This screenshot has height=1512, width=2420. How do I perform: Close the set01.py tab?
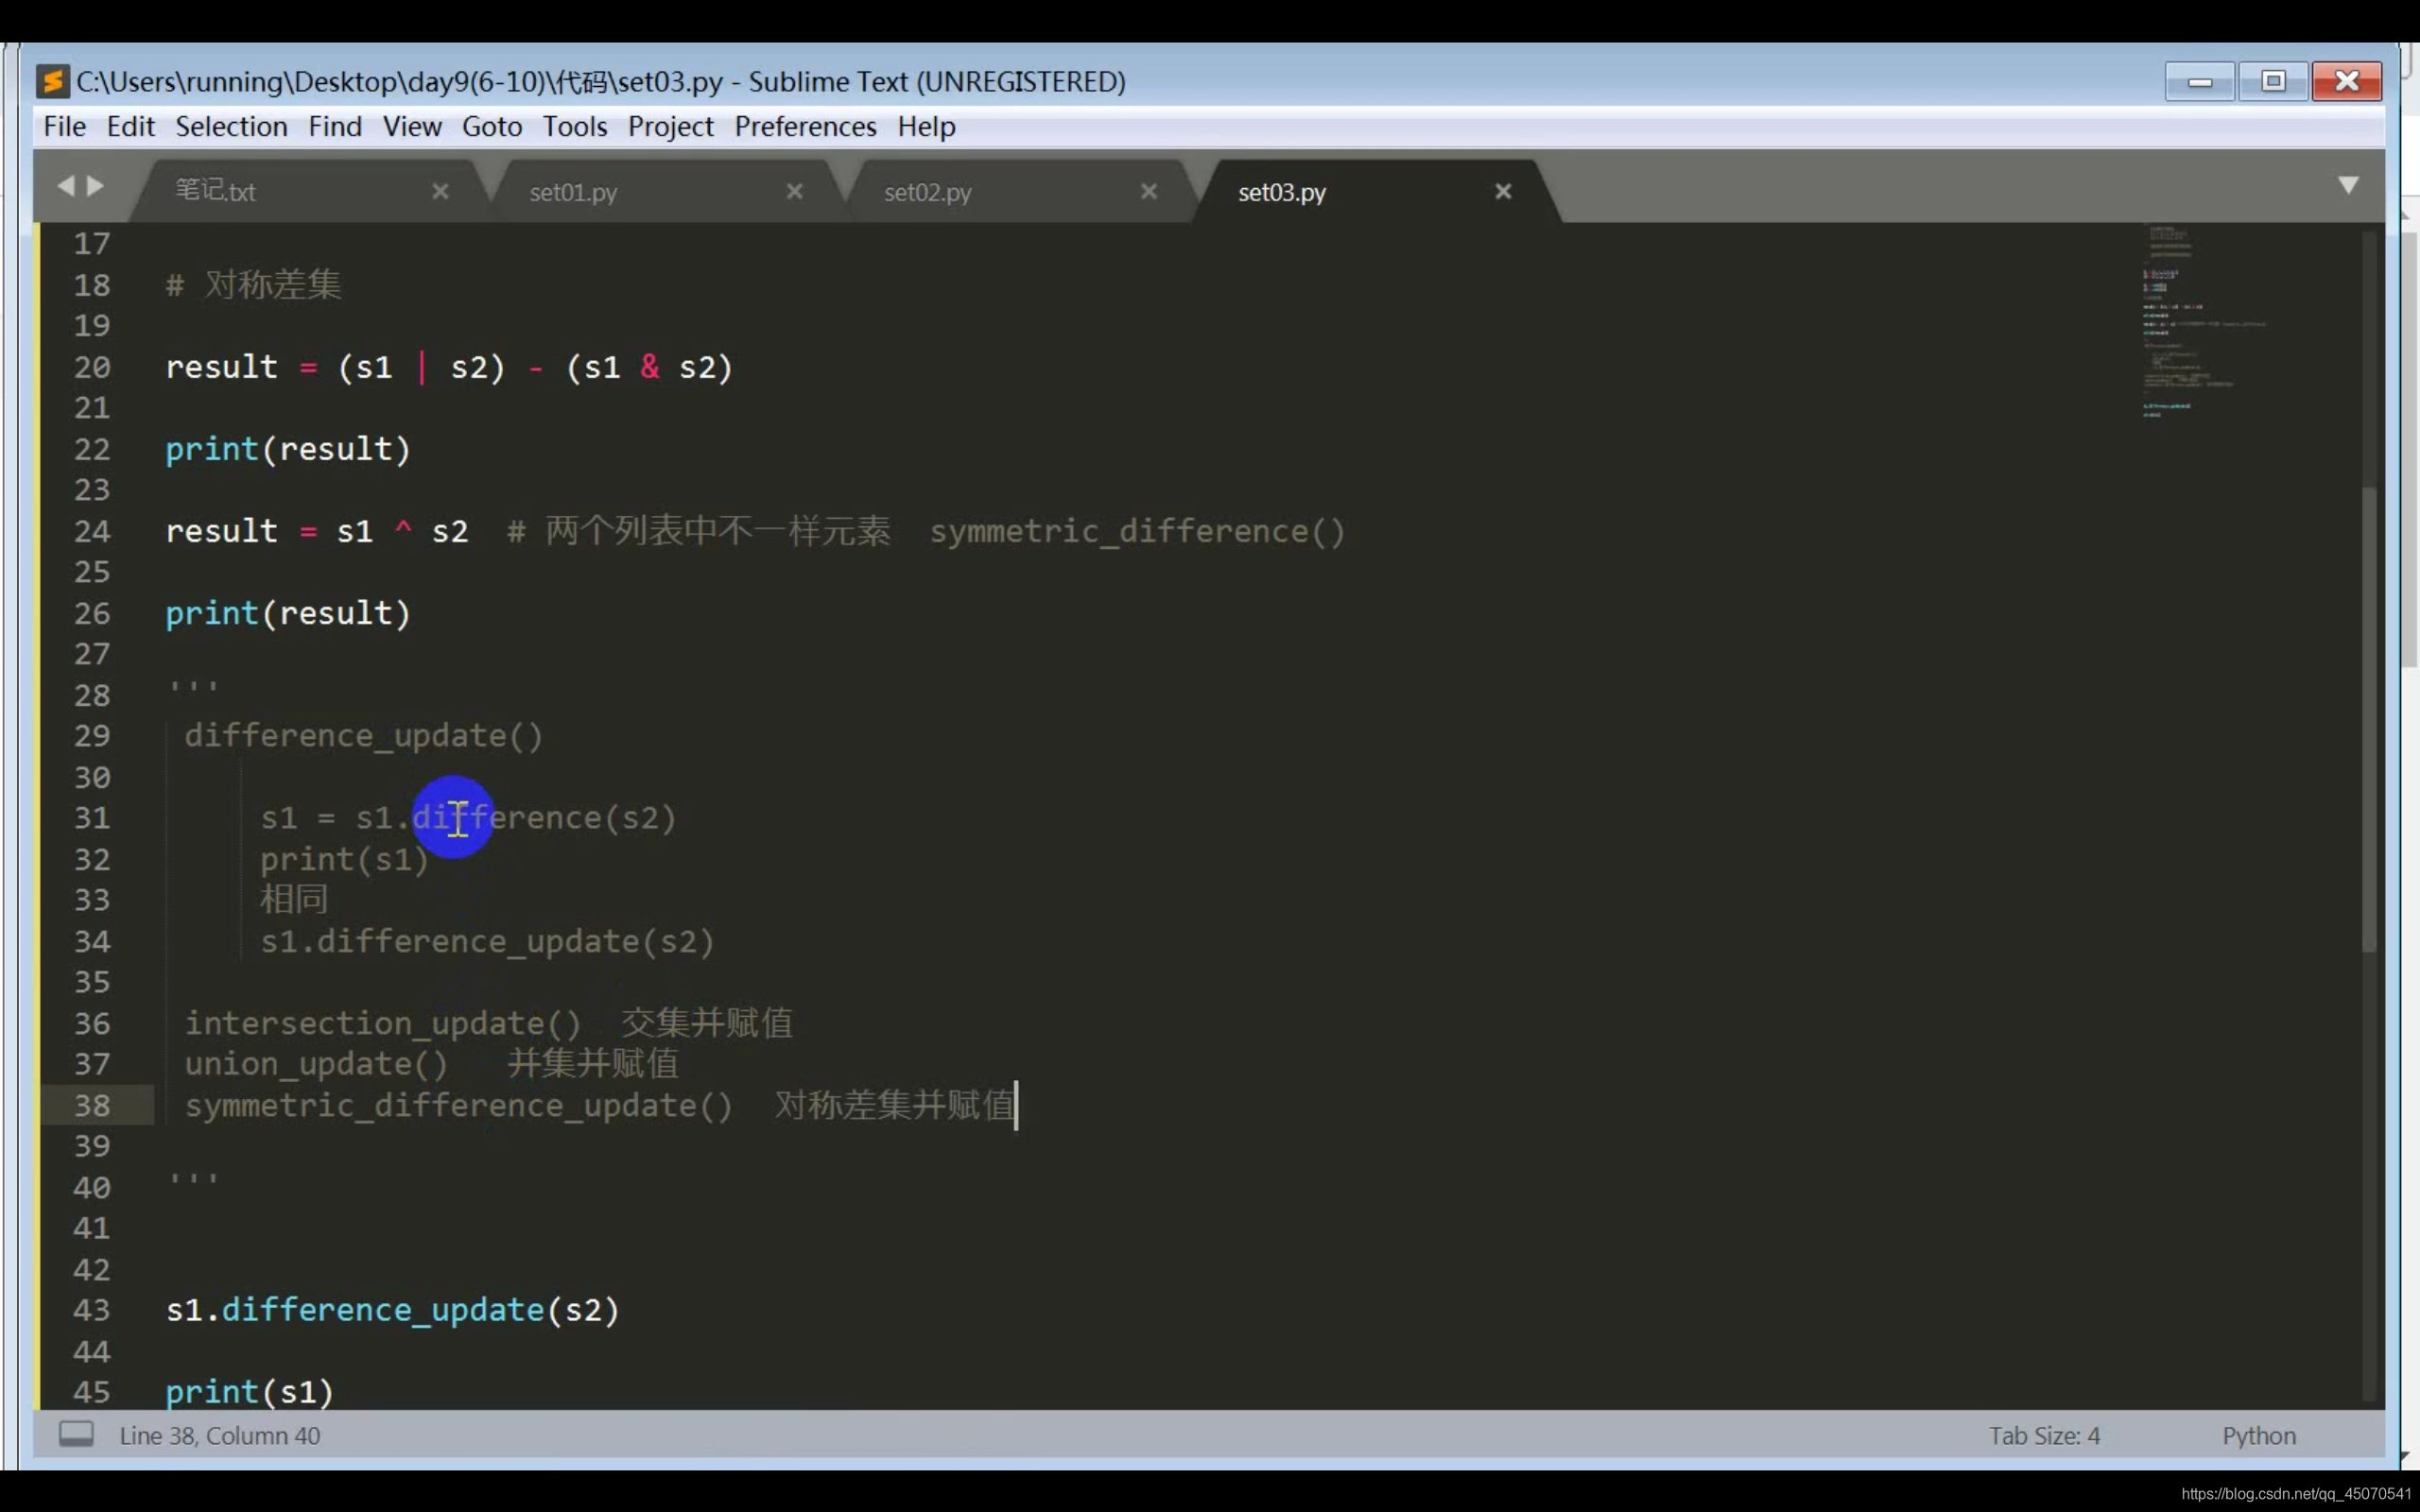pyautogui.click(x=794, y=191)
